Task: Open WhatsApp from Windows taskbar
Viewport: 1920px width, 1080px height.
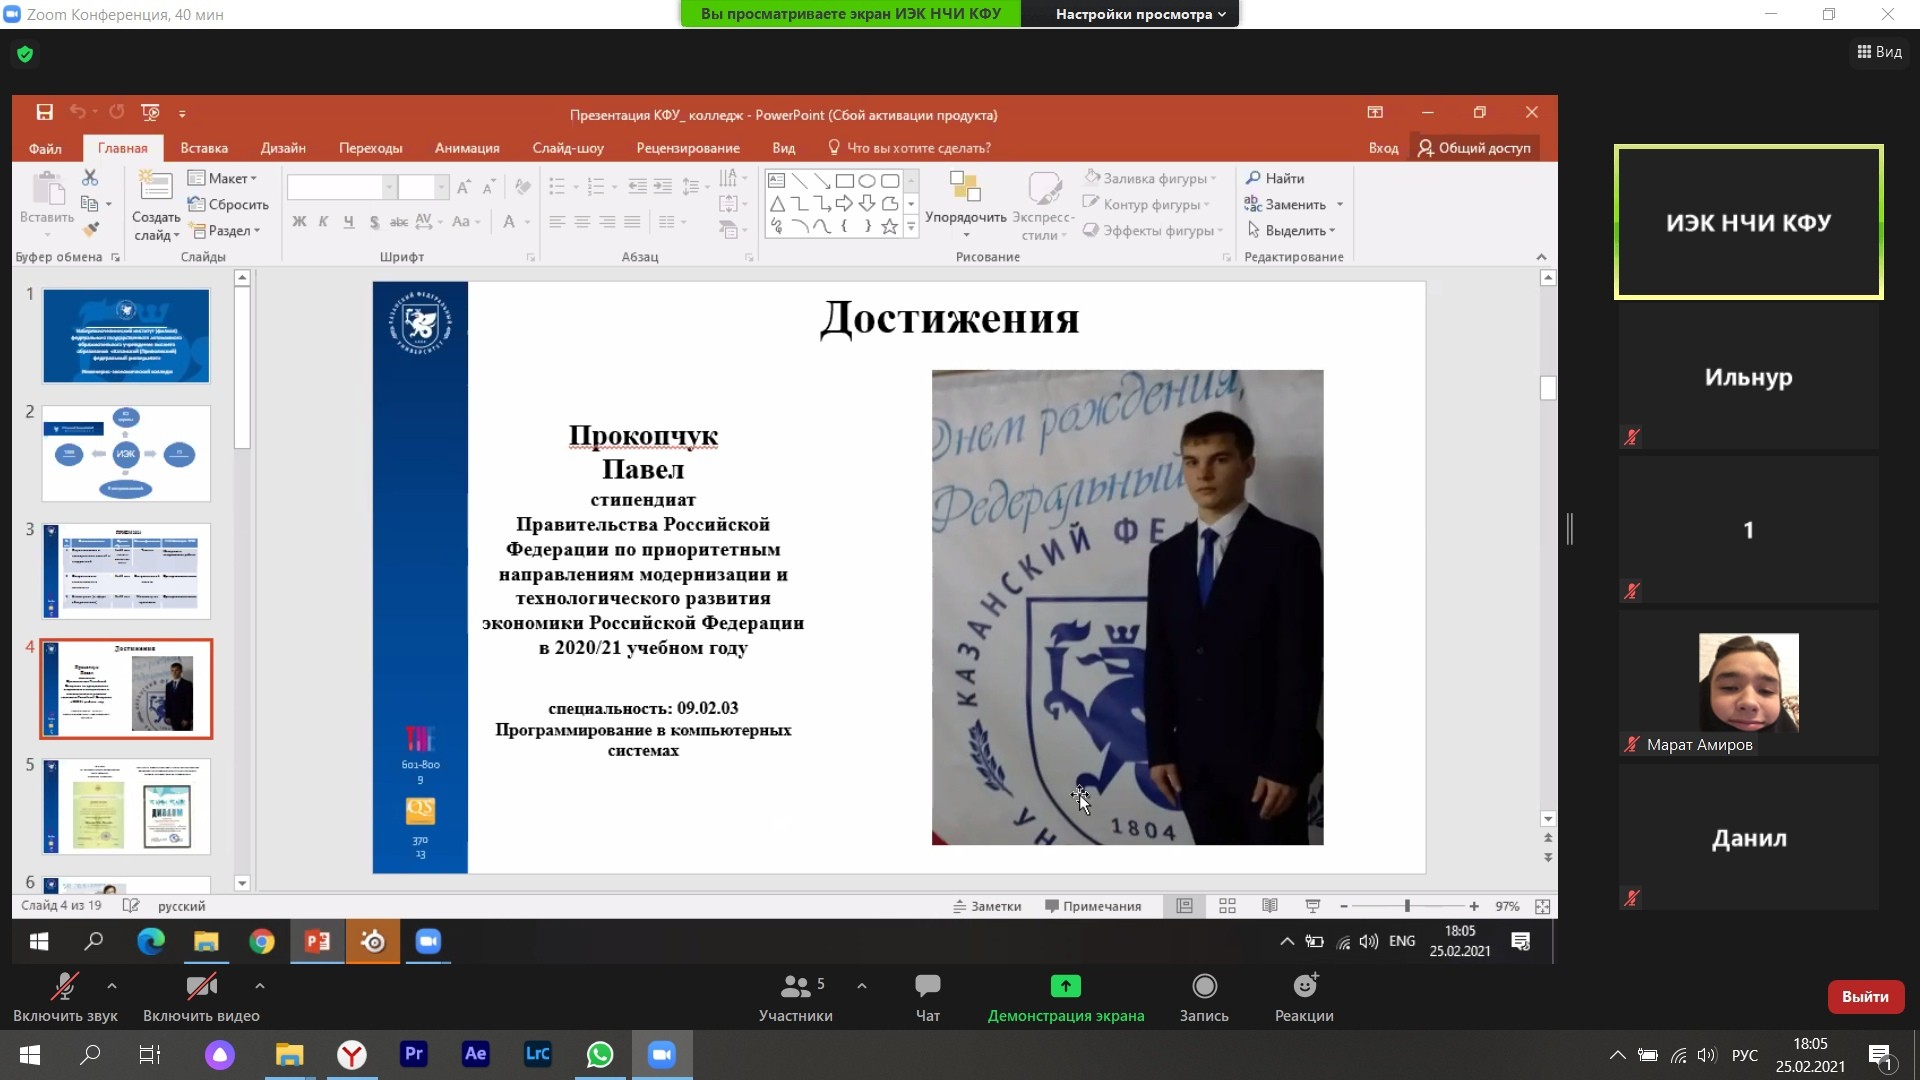Action: (600, 1054)
